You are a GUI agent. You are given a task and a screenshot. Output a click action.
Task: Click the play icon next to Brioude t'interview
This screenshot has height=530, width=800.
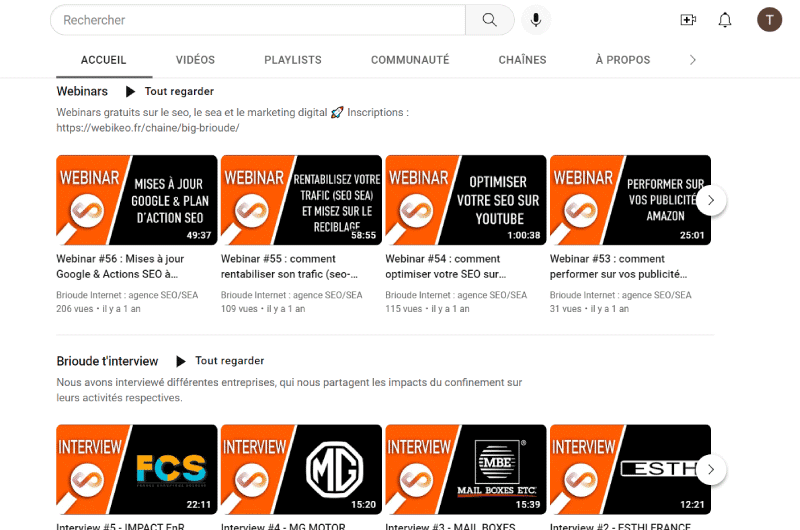click(x=181, y=361)
